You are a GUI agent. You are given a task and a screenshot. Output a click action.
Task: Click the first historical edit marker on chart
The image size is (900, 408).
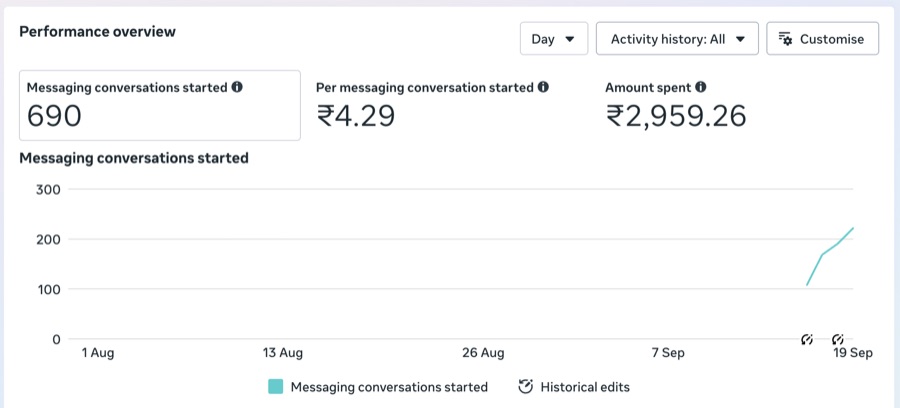(x=807, y=339)
